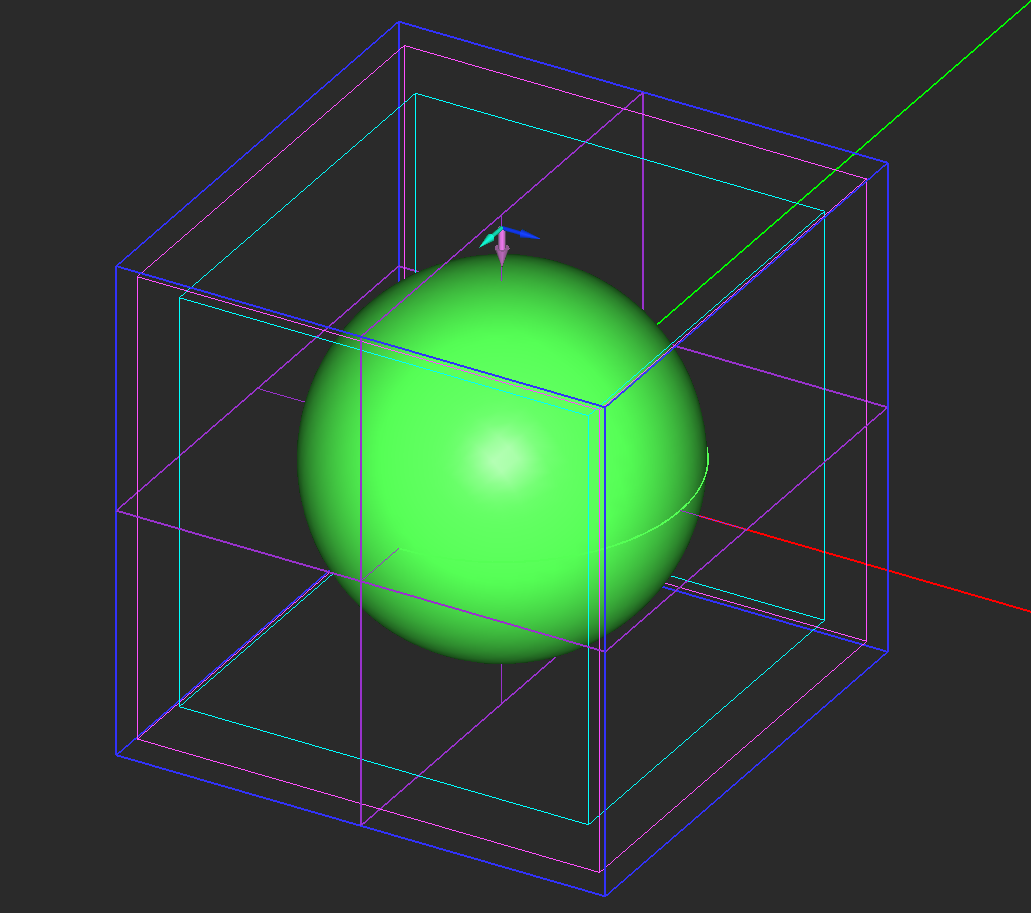Select the green sphere object

pyautogui.click(x=502, y=459)
